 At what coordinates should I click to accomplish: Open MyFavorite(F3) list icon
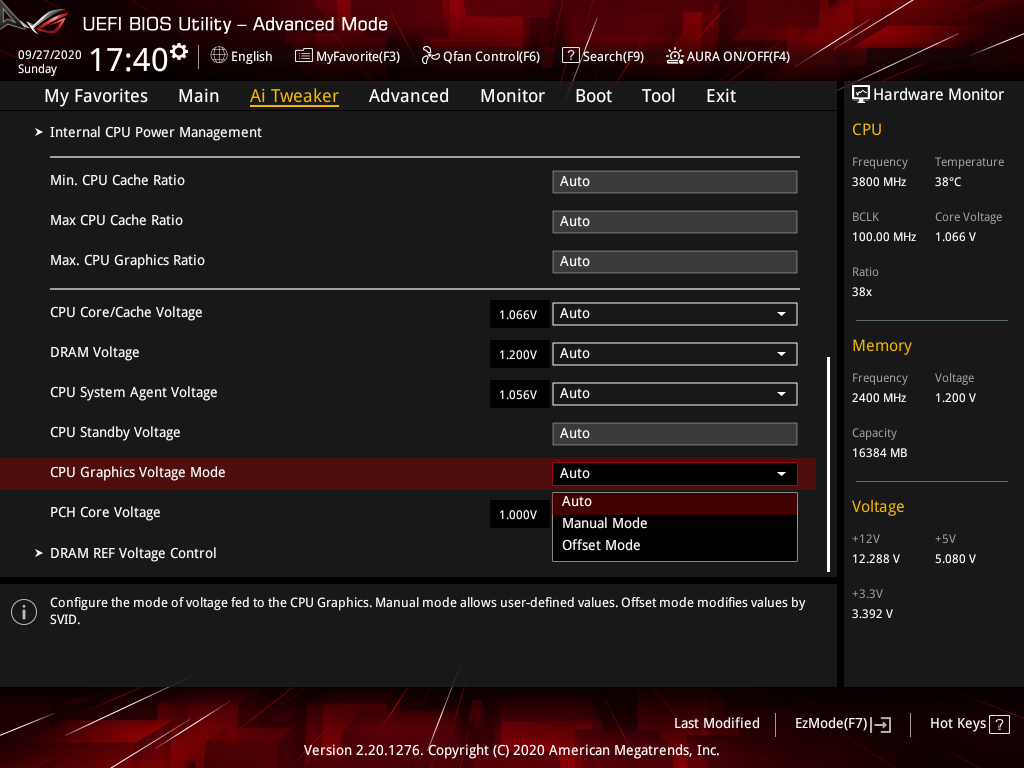pos(303,56)
